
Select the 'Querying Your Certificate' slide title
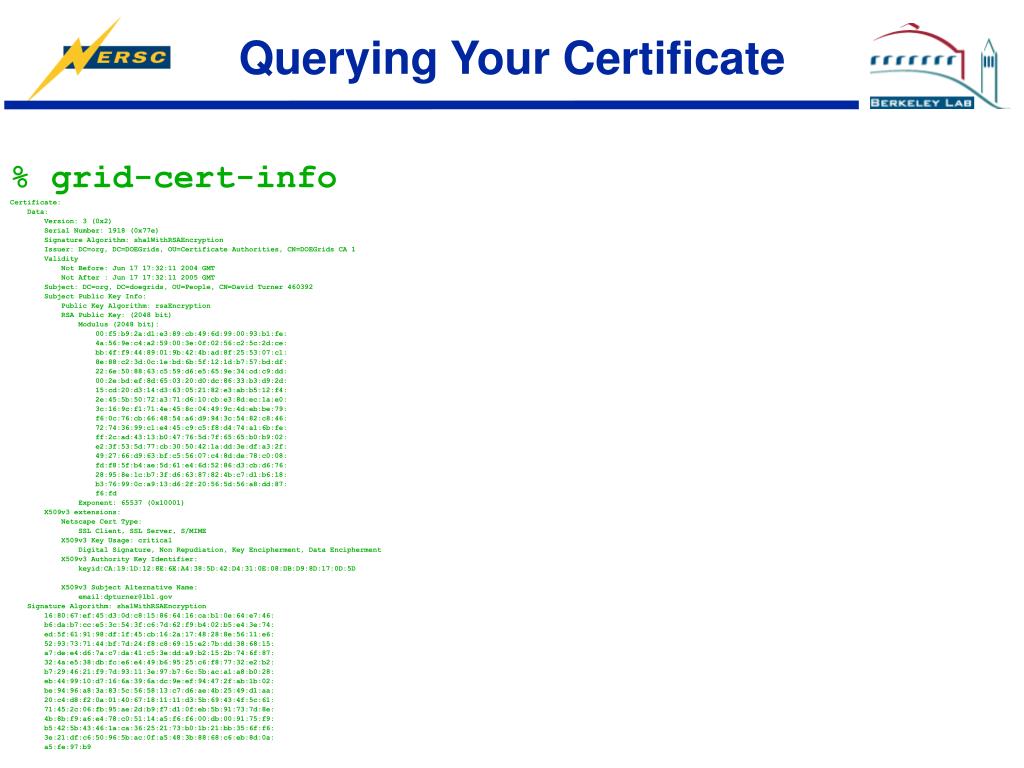[511, 59]
